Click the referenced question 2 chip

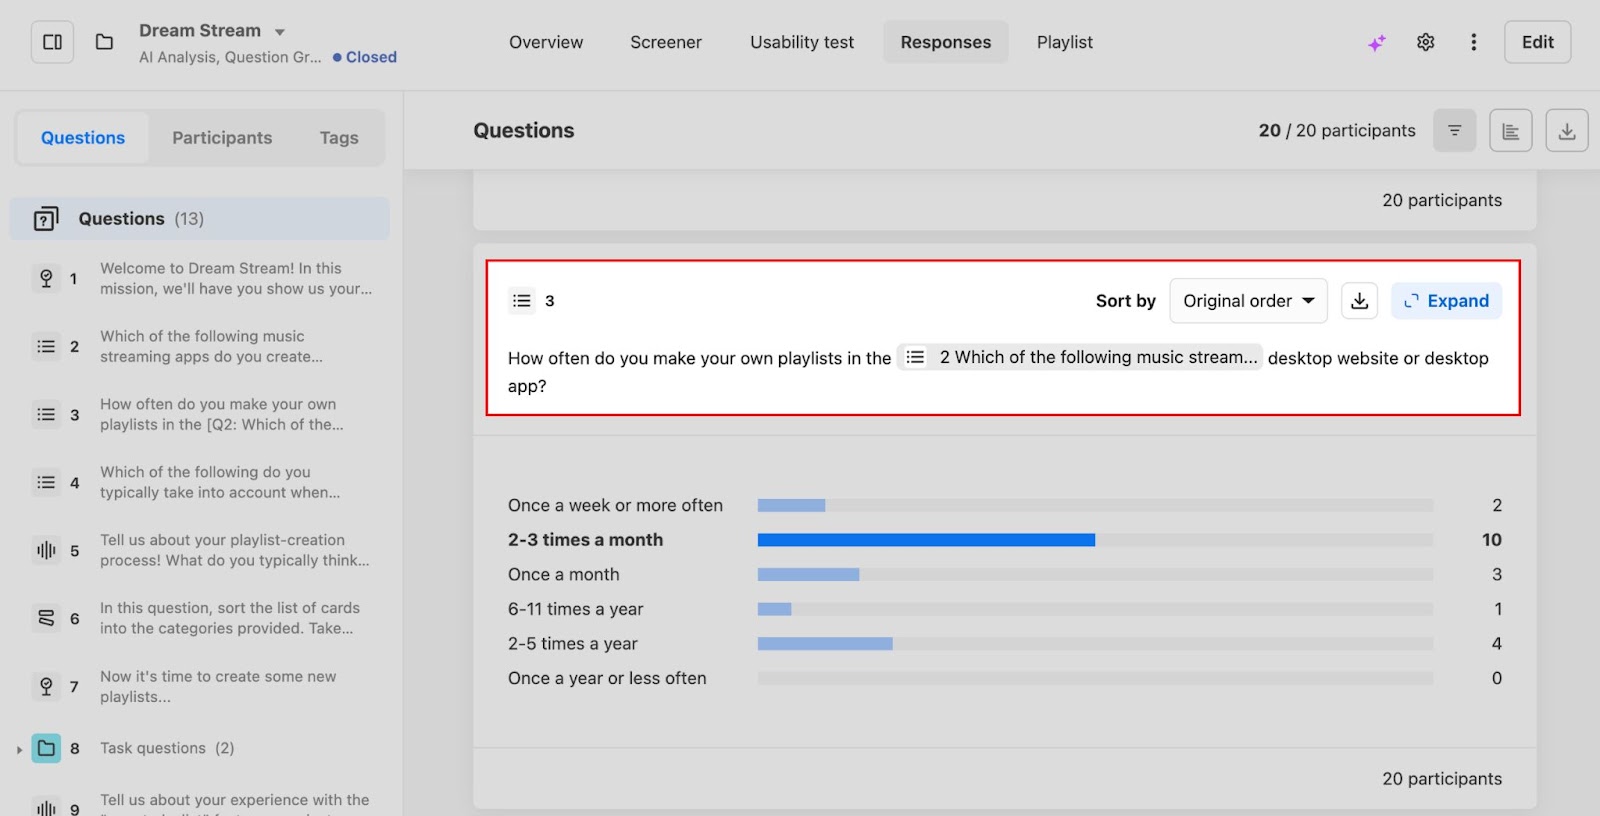click(1080, 358)
